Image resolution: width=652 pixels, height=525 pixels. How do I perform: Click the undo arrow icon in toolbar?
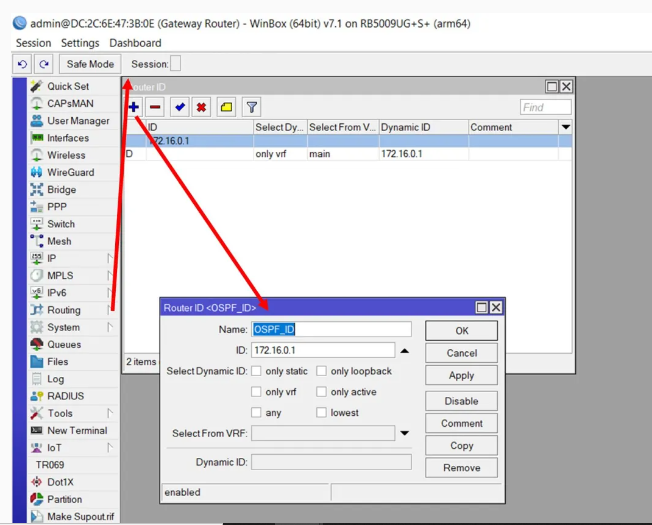[x=22, y=64]
